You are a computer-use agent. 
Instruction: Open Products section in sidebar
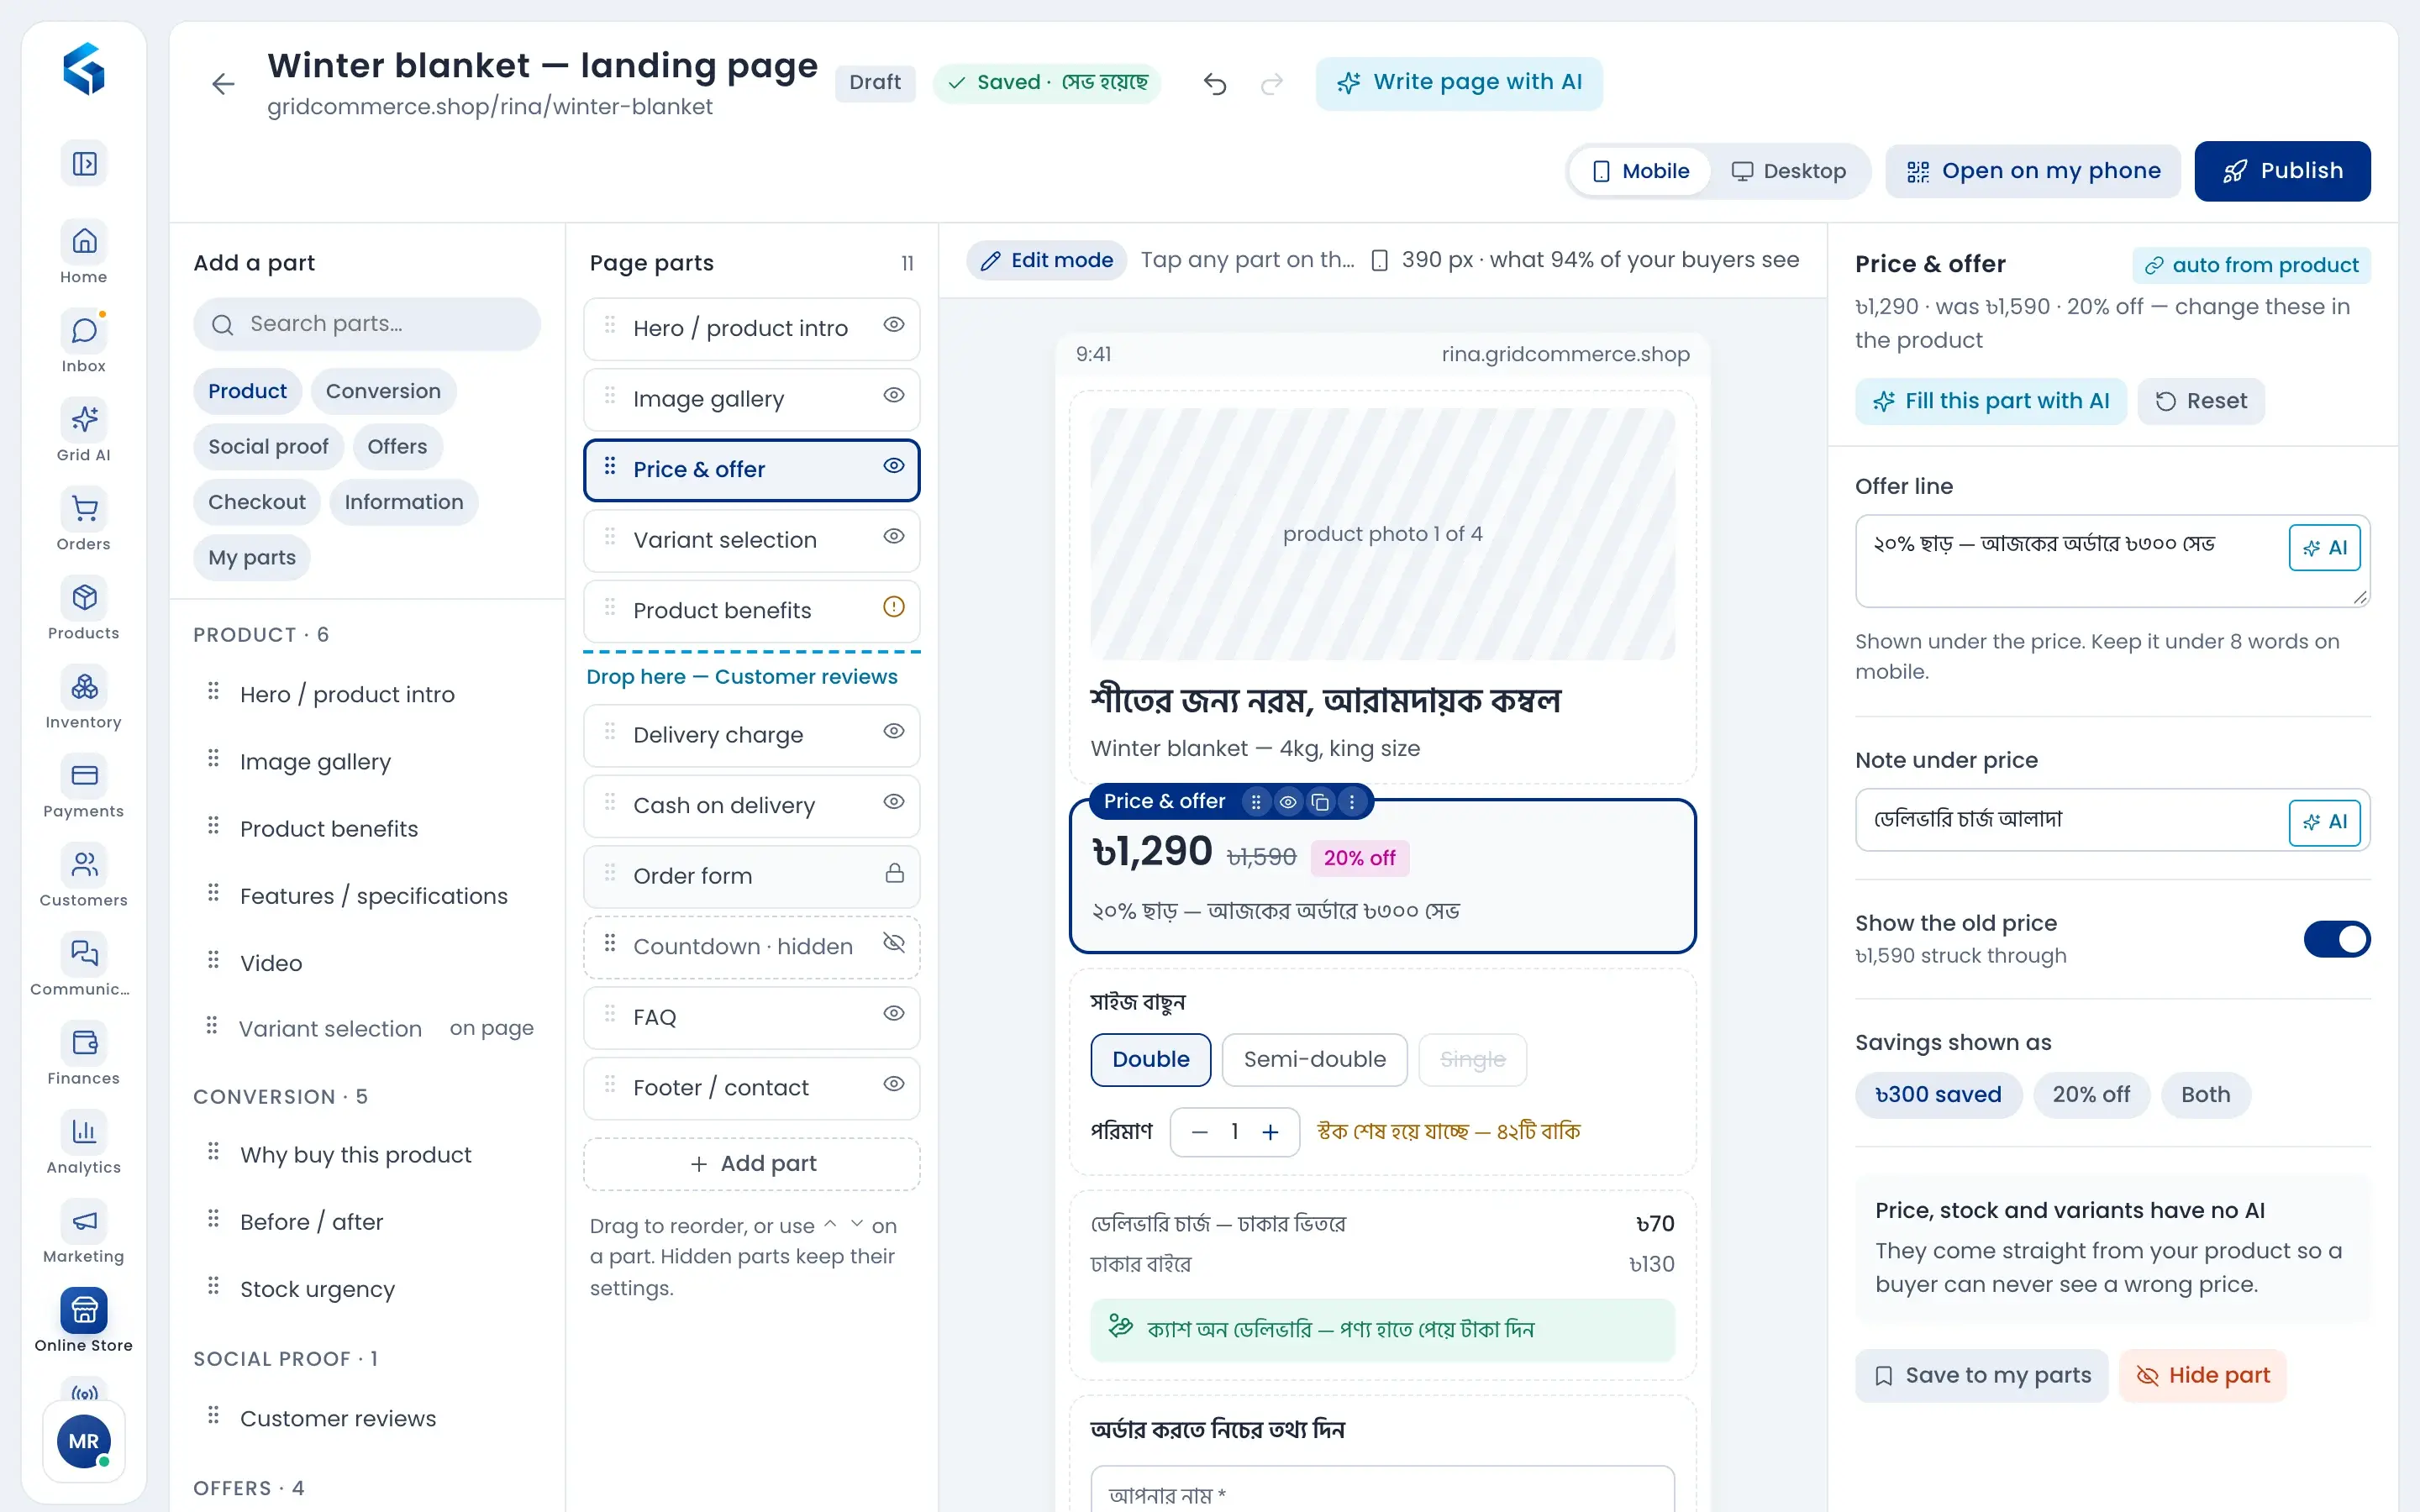(x=83, y=609)
